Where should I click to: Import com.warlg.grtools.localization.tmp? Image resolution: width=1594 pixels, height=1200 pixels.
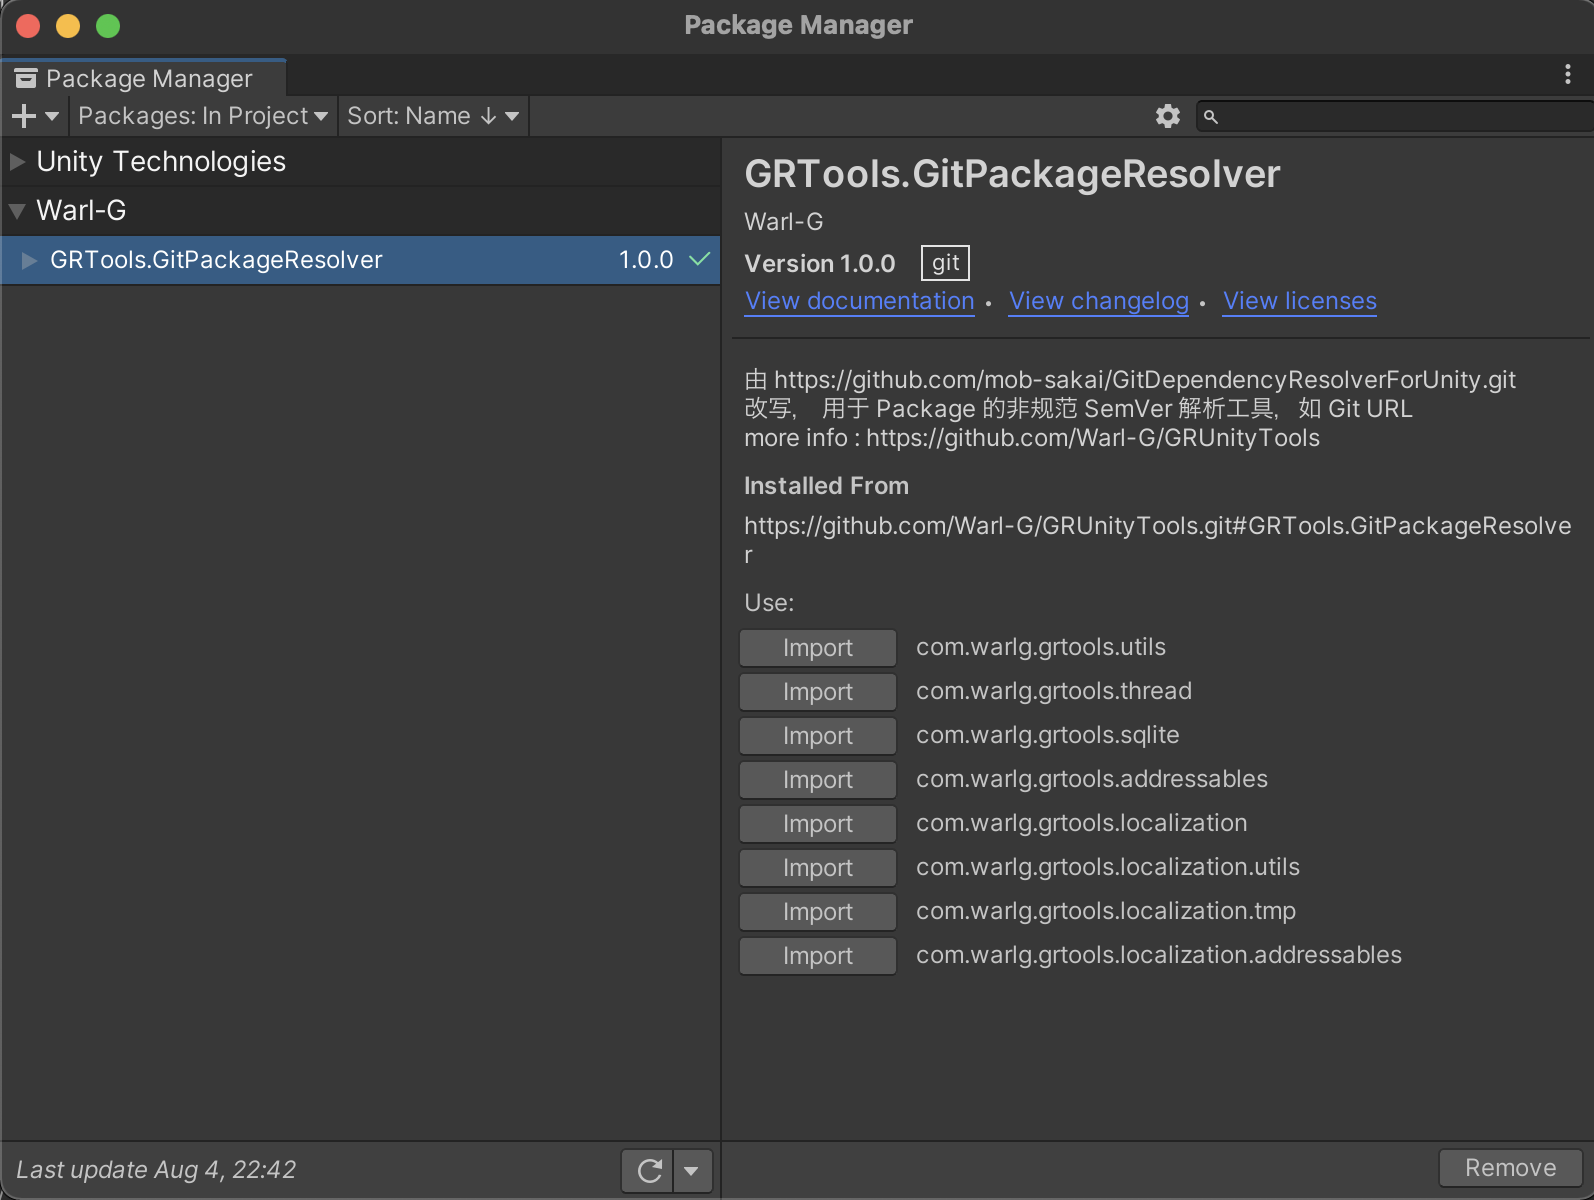click(818, 912)
